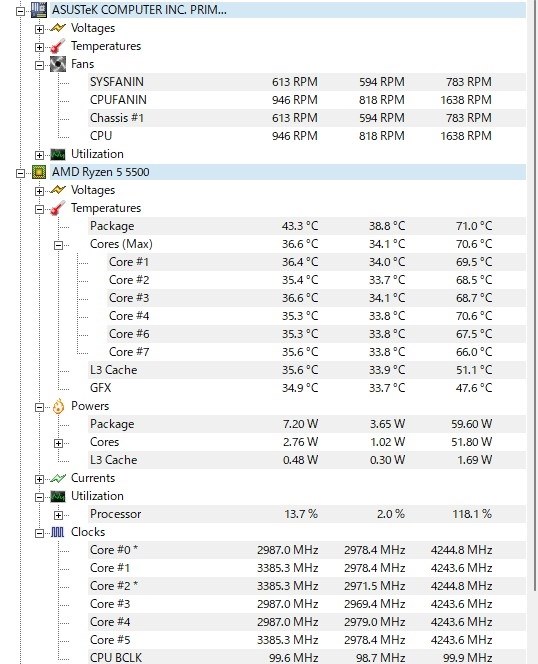
Task: Collapse the Clocks node
Action: point(39,533)
